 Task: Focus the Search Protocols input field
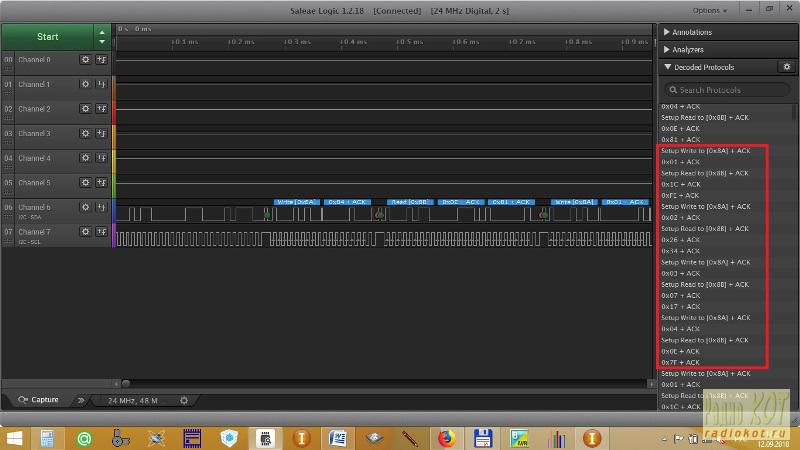pyautogui.click(x=727, y=90)
